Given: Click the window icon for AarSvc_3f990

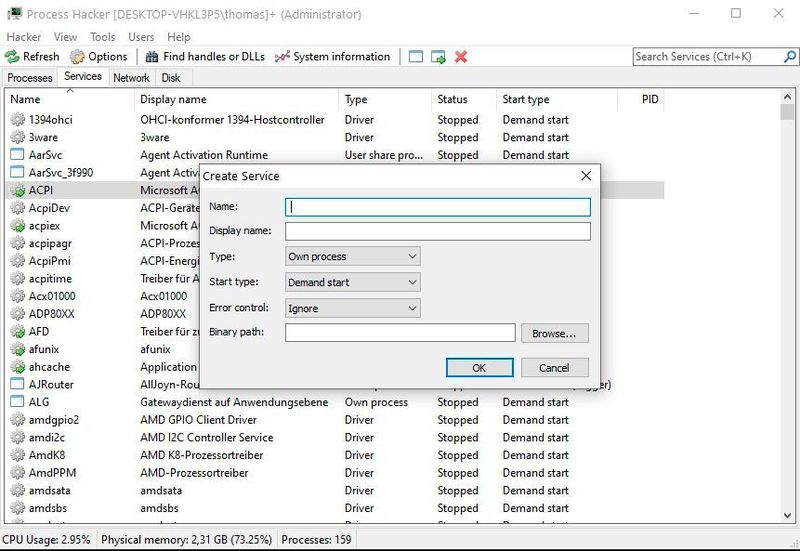Looking at the screenshot, I should tap(17, 172).
